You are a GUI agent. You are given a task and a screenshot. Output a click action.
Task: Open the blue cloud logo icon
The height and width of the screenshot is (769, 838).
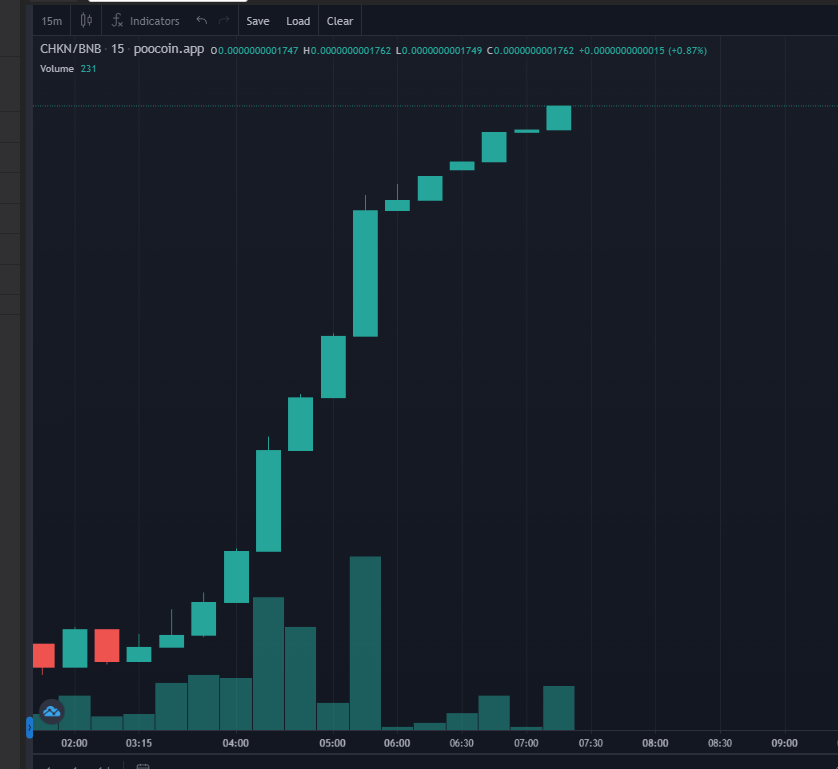[x=52, y=711]
